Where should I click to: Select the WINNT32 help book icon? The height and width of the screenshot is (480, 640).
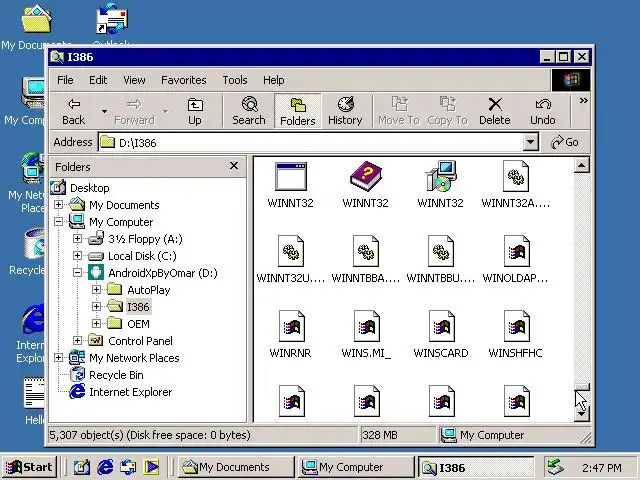[x=365, y=177]
